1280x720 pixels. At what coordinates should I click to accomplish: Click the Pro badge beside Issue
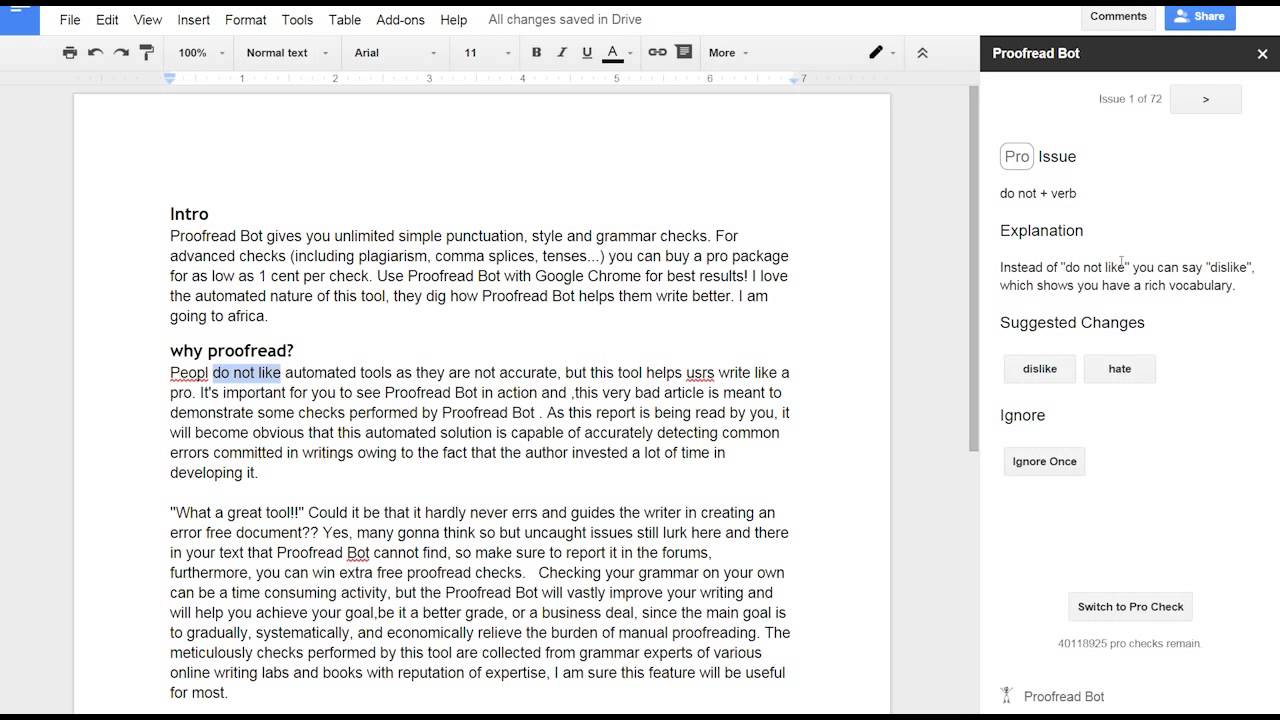(x=1017, y=156)
